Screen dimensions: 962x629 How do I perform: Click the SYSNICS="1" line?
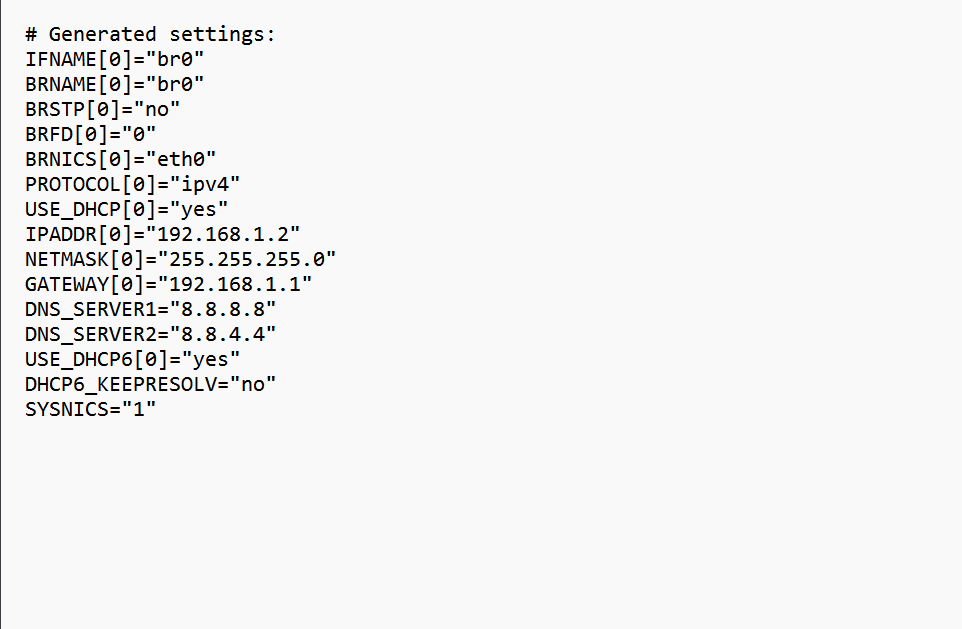coord(90,410)
